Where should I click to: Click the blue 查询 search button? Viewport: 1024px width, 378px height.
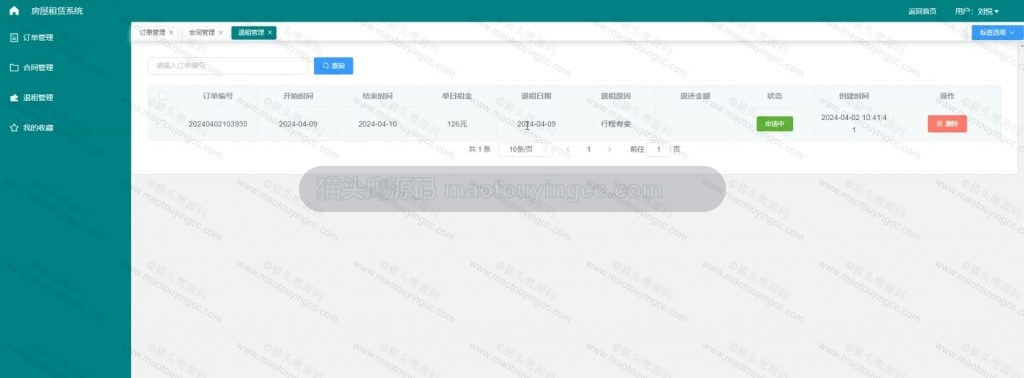[x=333, y=65]
